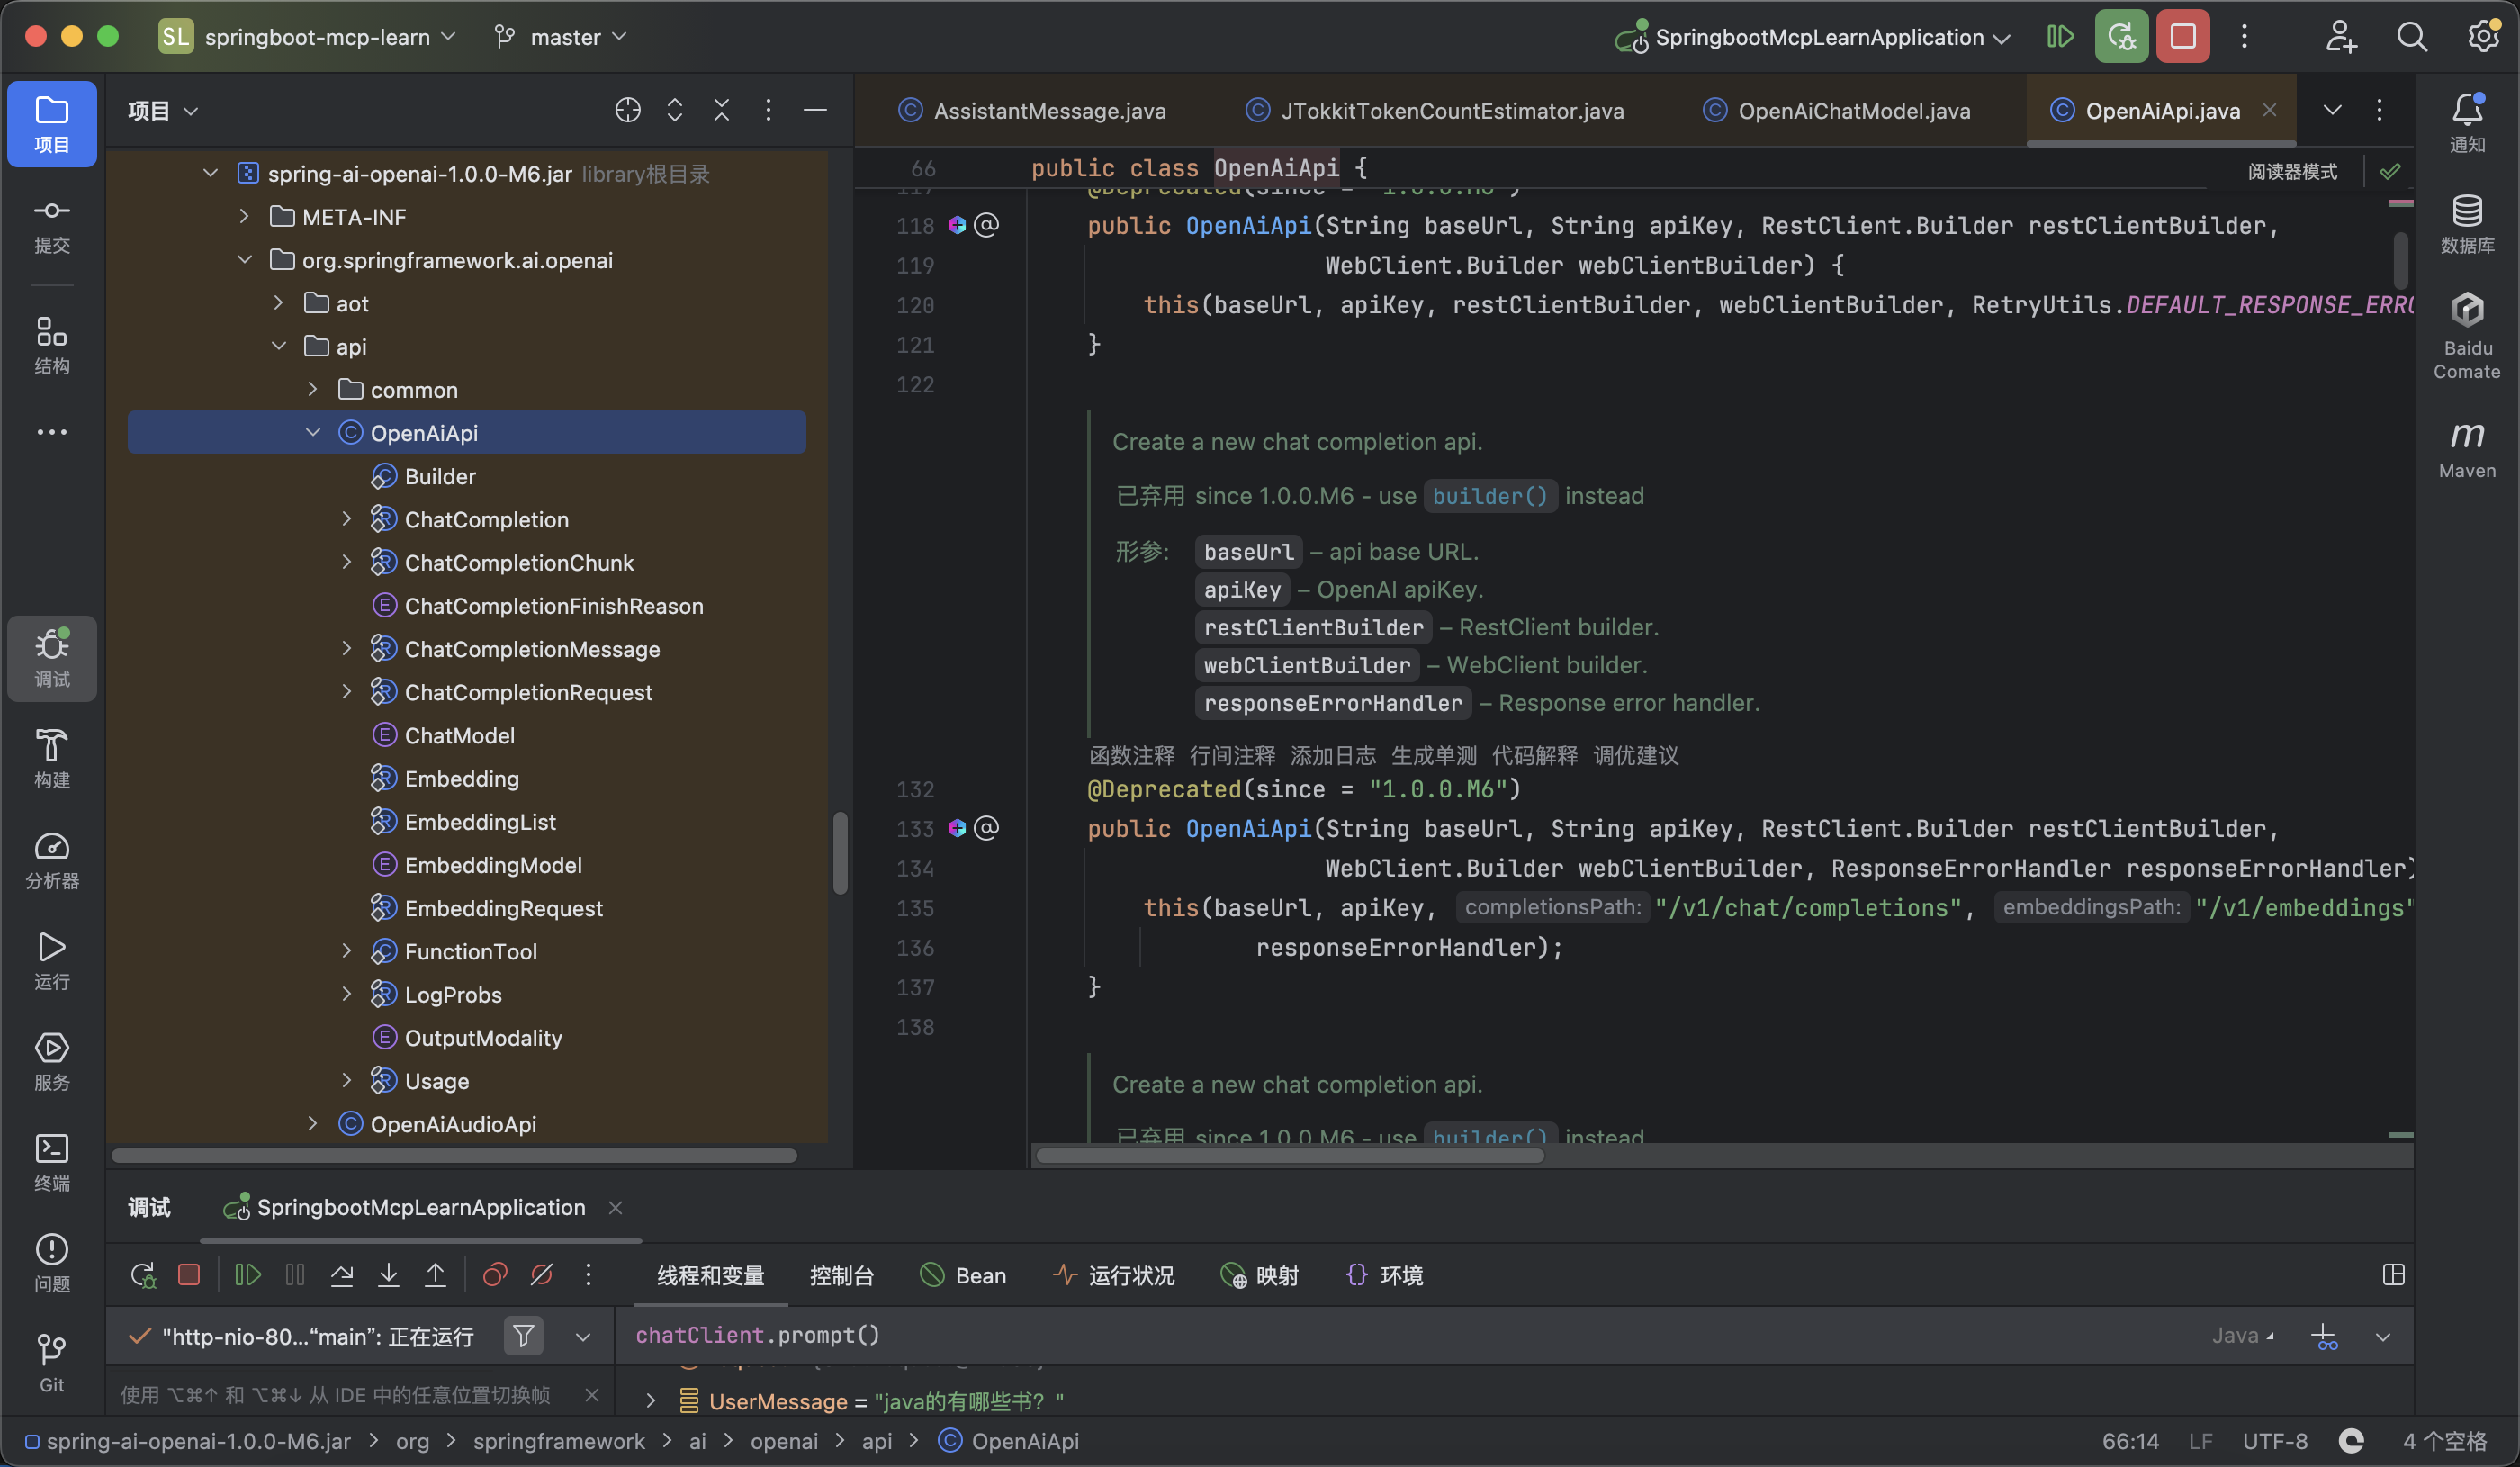2520x1467 pixels.
Task: Switch to OpenAiChatModel.java tab
Action: [1837, 110]
